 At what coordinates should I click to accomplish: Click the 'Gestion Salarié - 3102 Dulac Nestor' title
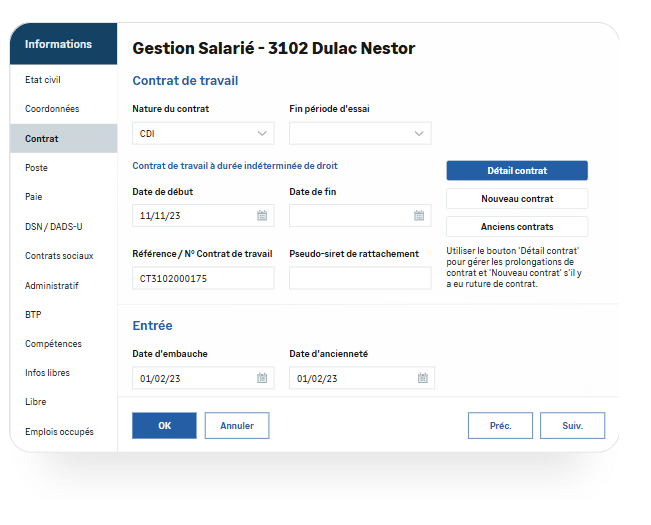(x=274, y=48)
